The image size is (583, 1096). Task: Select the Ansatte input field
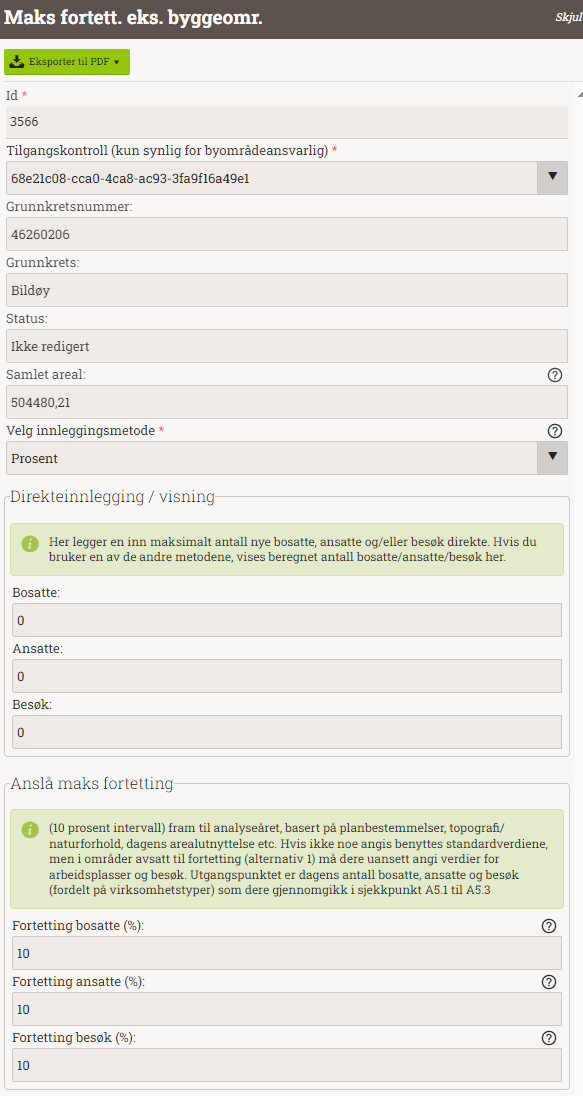[x=287, y=676]
